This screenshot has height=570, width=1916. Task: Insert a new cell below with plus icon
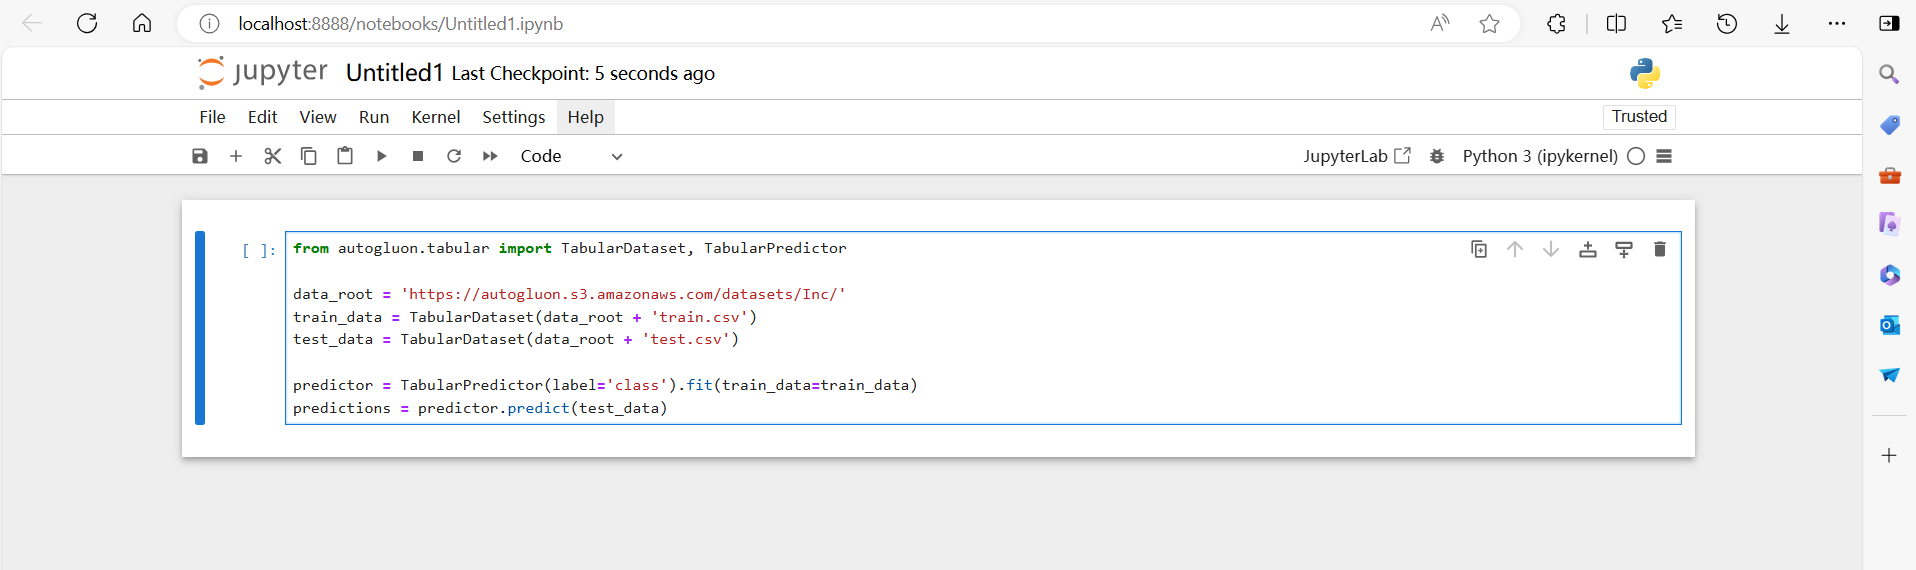coord(236,156)
